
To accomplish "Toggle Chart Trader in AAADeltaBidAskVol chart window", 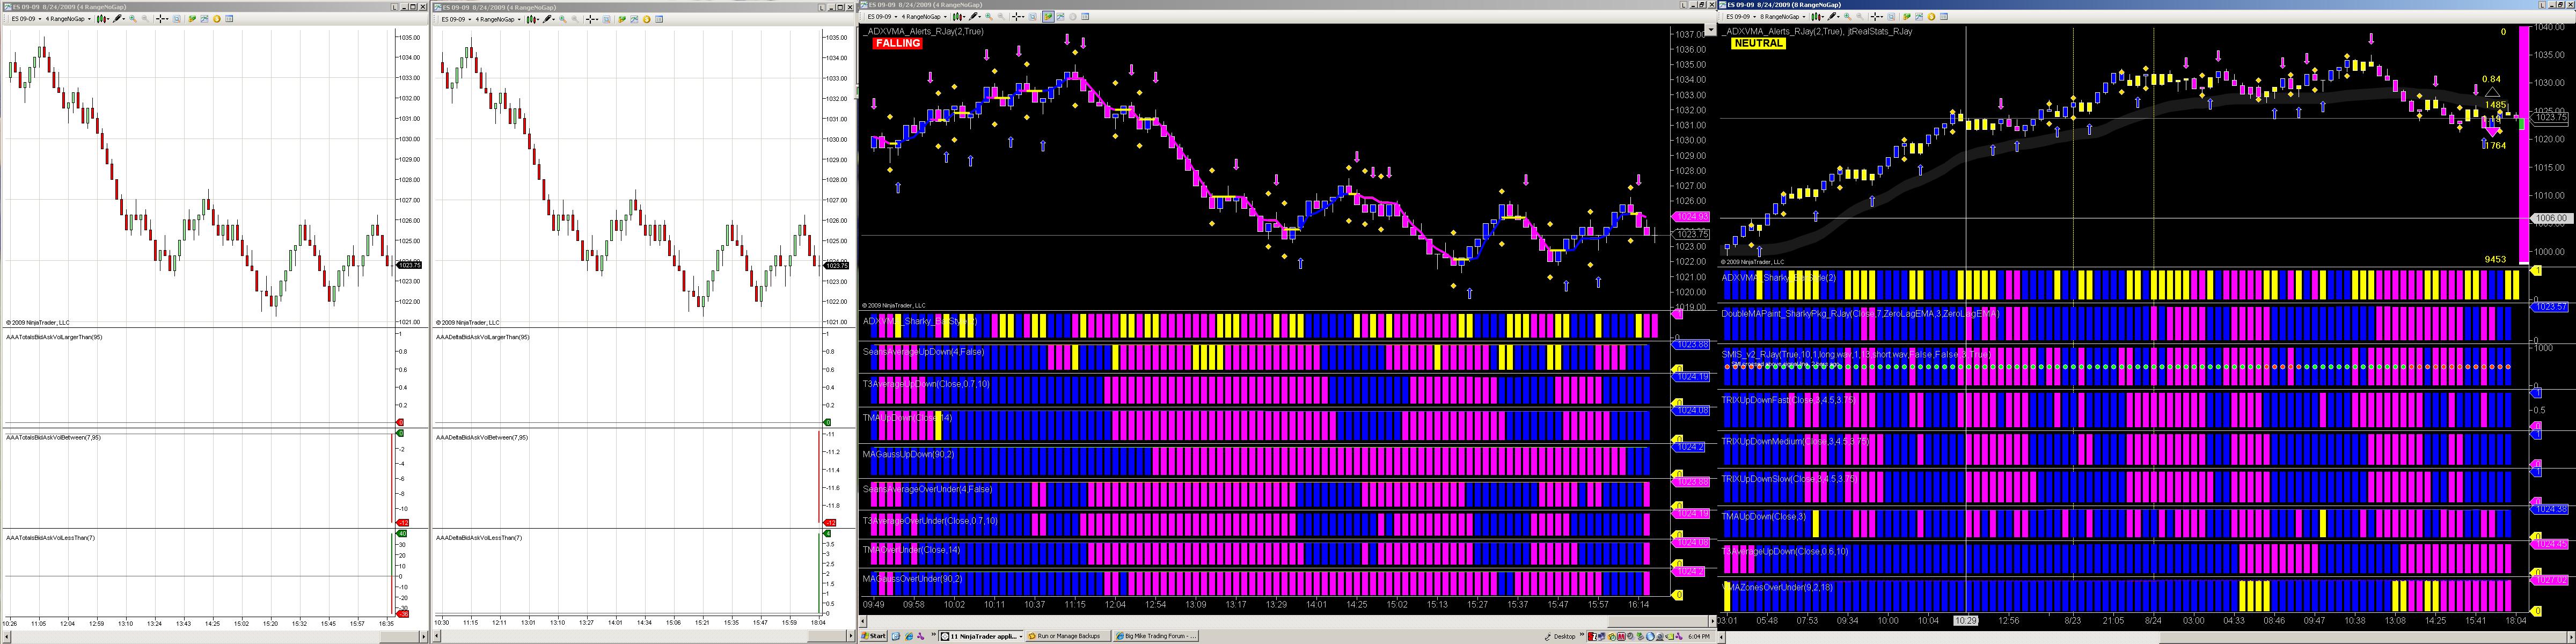I will [622, 19].
